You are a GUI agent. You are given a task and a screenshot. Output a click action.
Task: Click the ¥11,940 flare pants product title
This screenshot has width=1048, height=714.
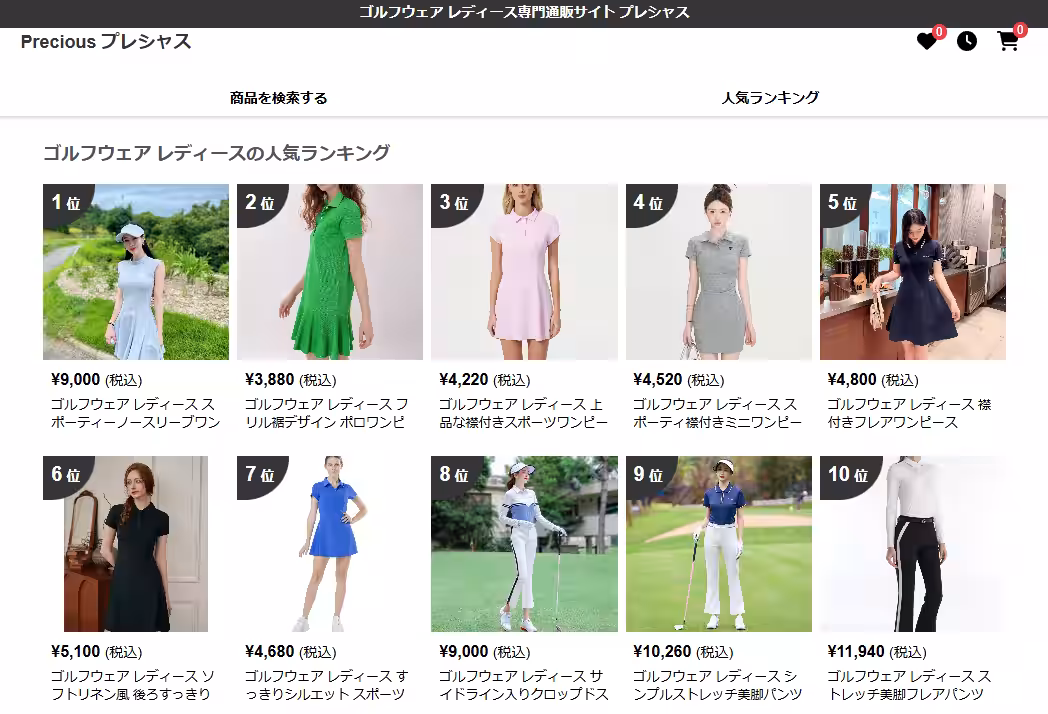[x=909, y=685]
